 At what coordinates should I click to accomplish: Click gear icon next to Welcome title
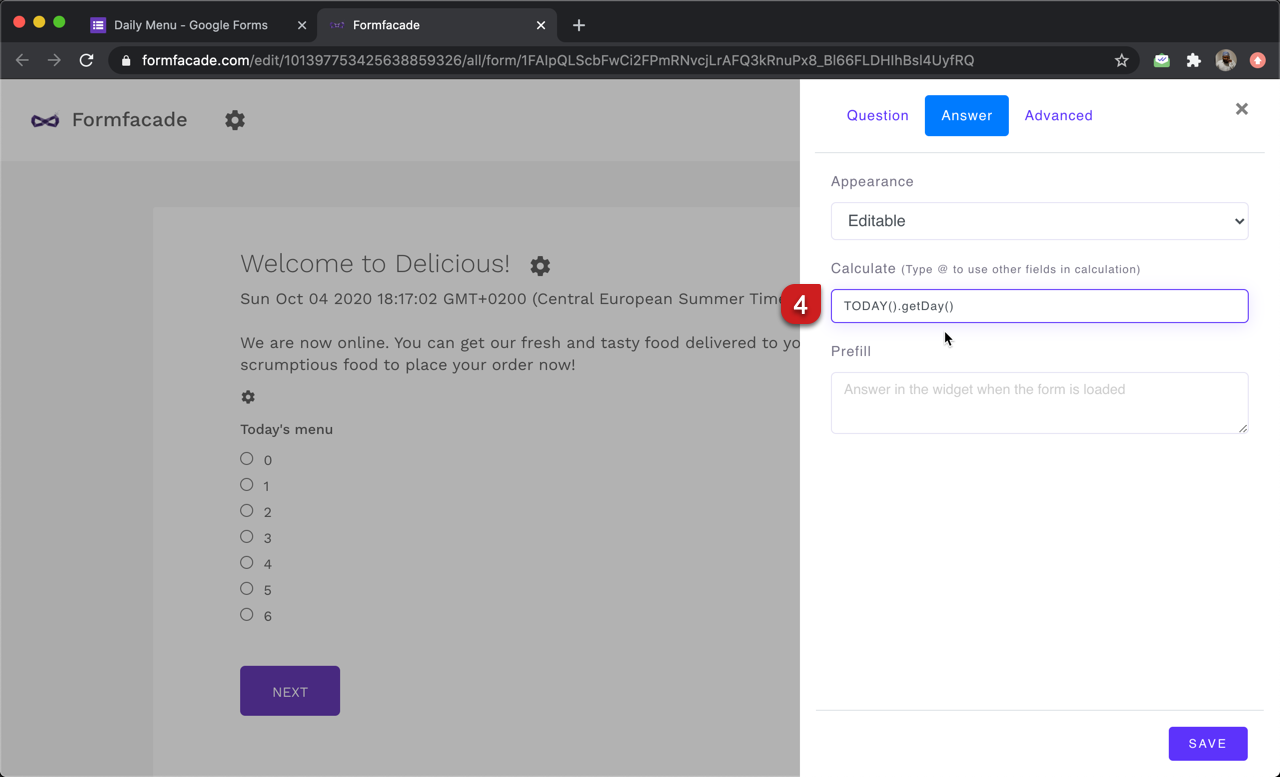(540, 265)
